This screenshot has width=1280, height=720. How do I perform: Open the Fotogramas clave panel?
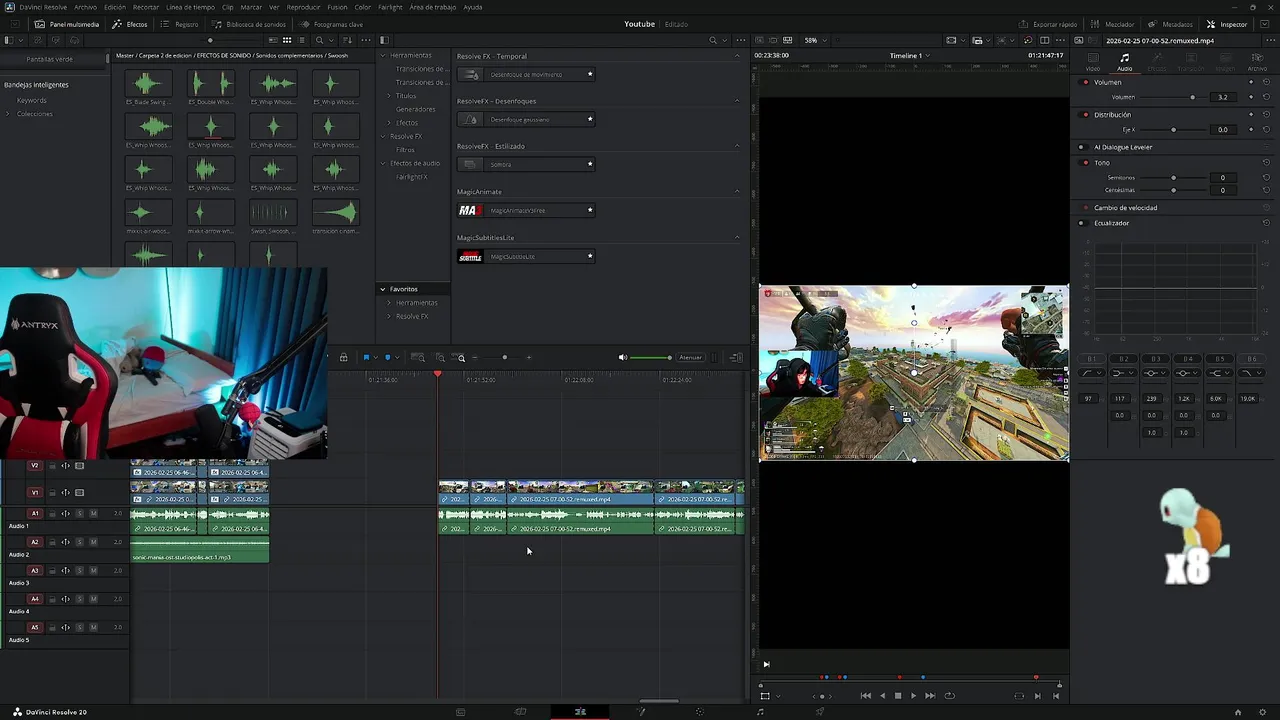tap(331, 24)
